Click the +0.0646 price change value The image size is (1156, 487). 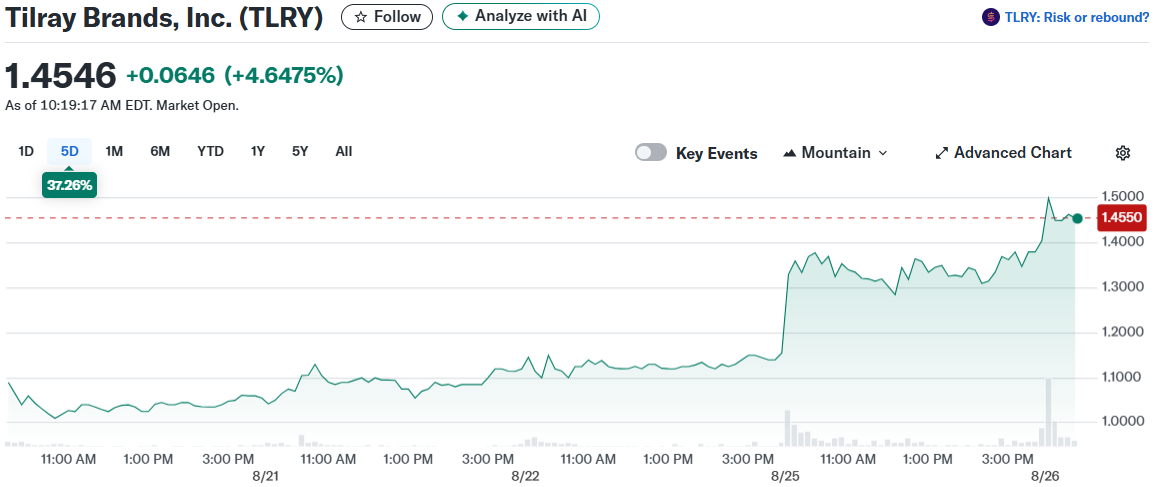(x=170, y=75)
